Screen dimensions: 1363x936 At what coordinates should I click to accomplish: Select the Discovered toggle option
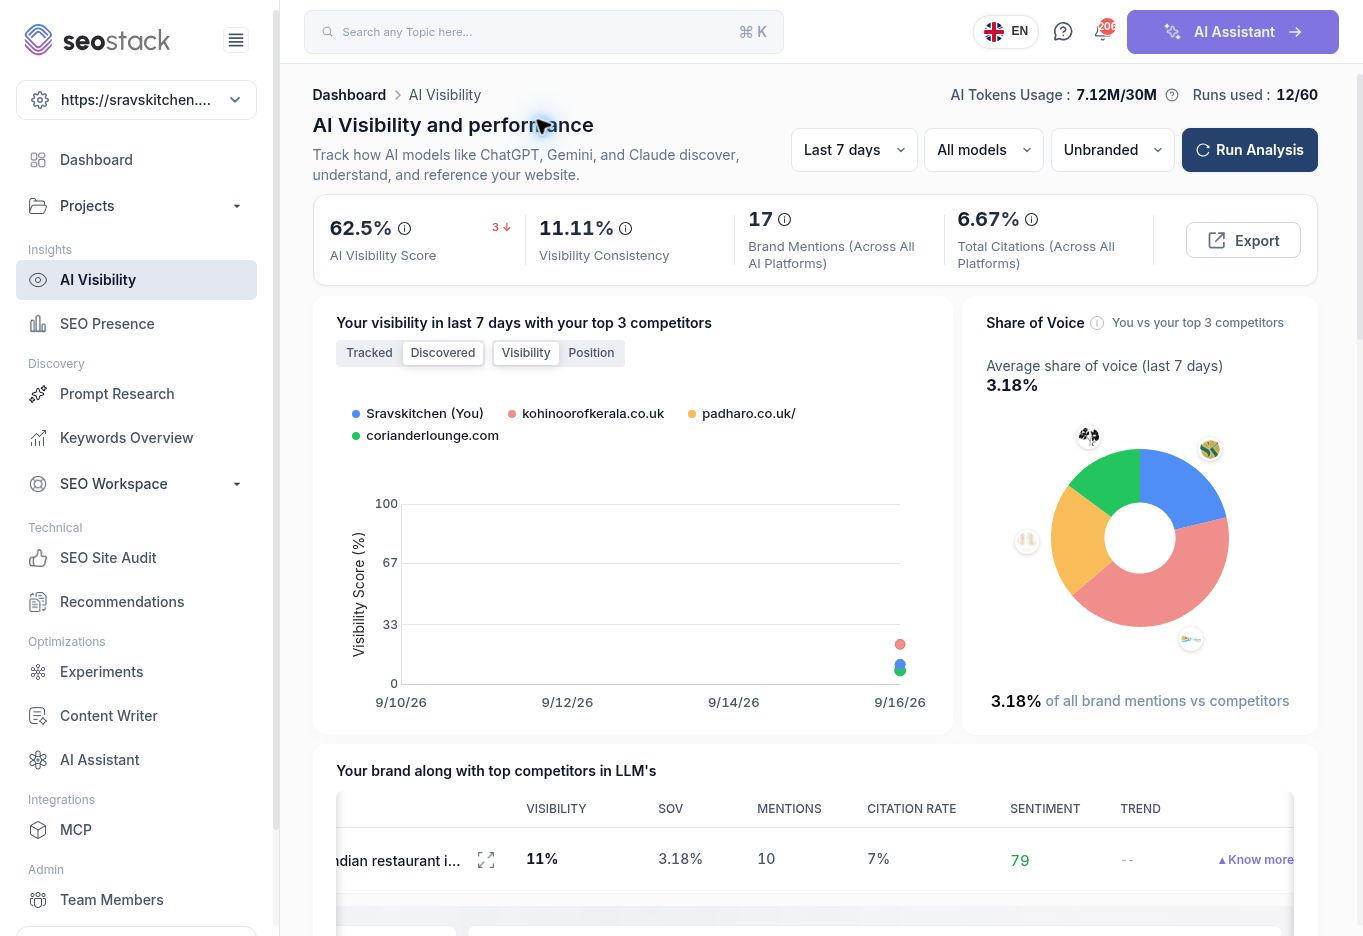[x=443, y=353]
